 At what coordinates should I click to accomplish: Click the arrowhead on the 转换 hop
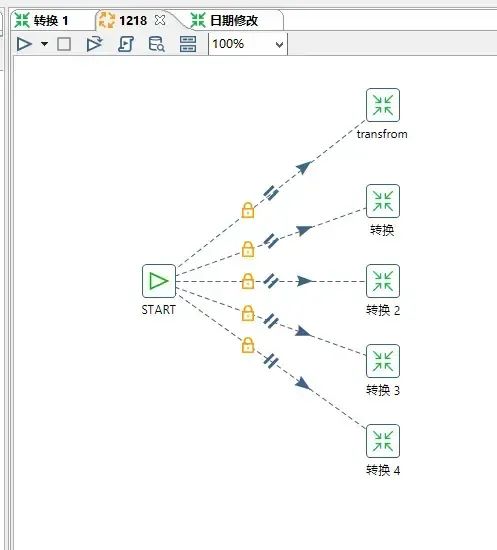[x=304, y=230]
